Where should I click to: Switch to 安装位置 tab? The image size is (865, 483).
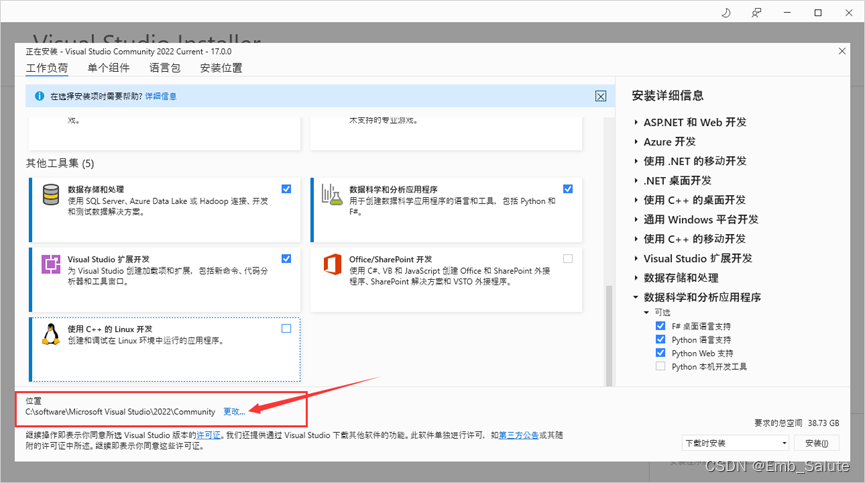(221, 68)
